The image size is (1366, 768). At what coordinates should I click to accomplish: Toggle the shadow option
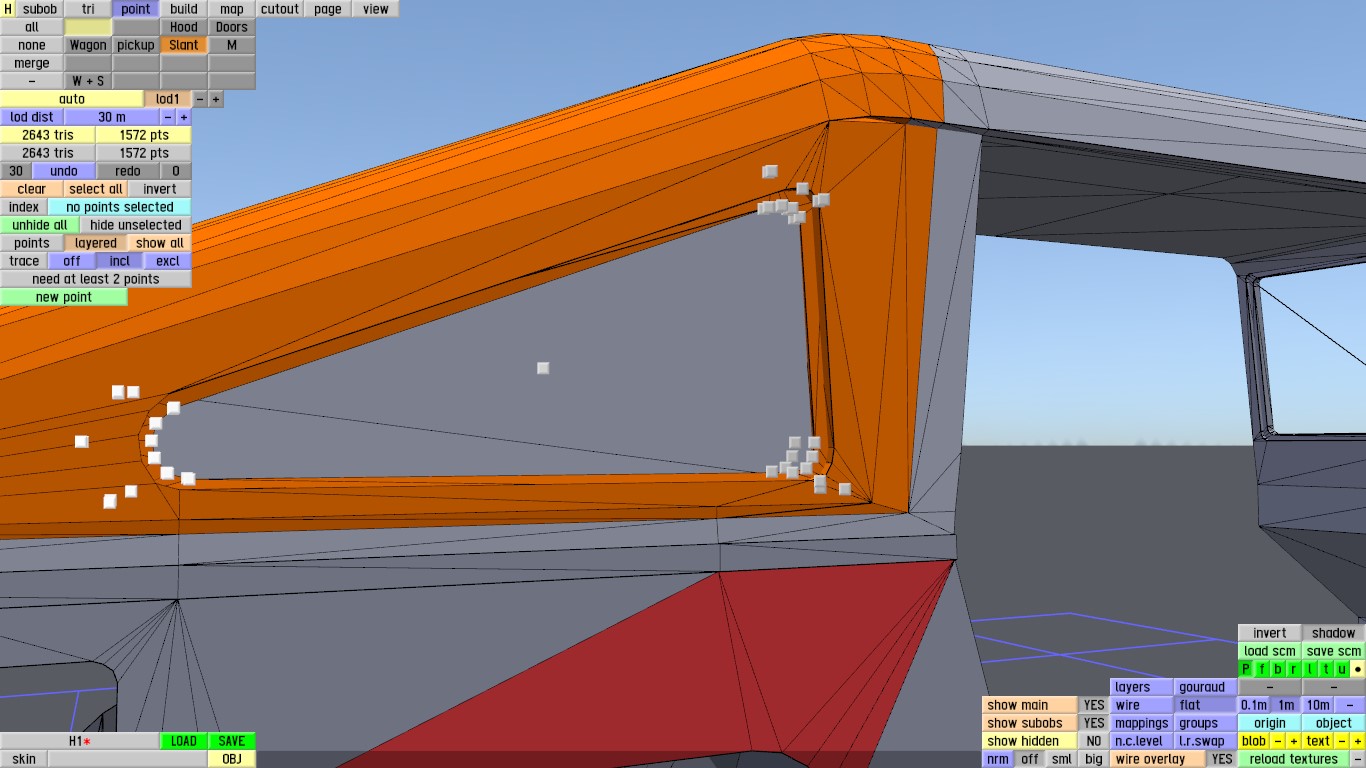pos(1334,633)
